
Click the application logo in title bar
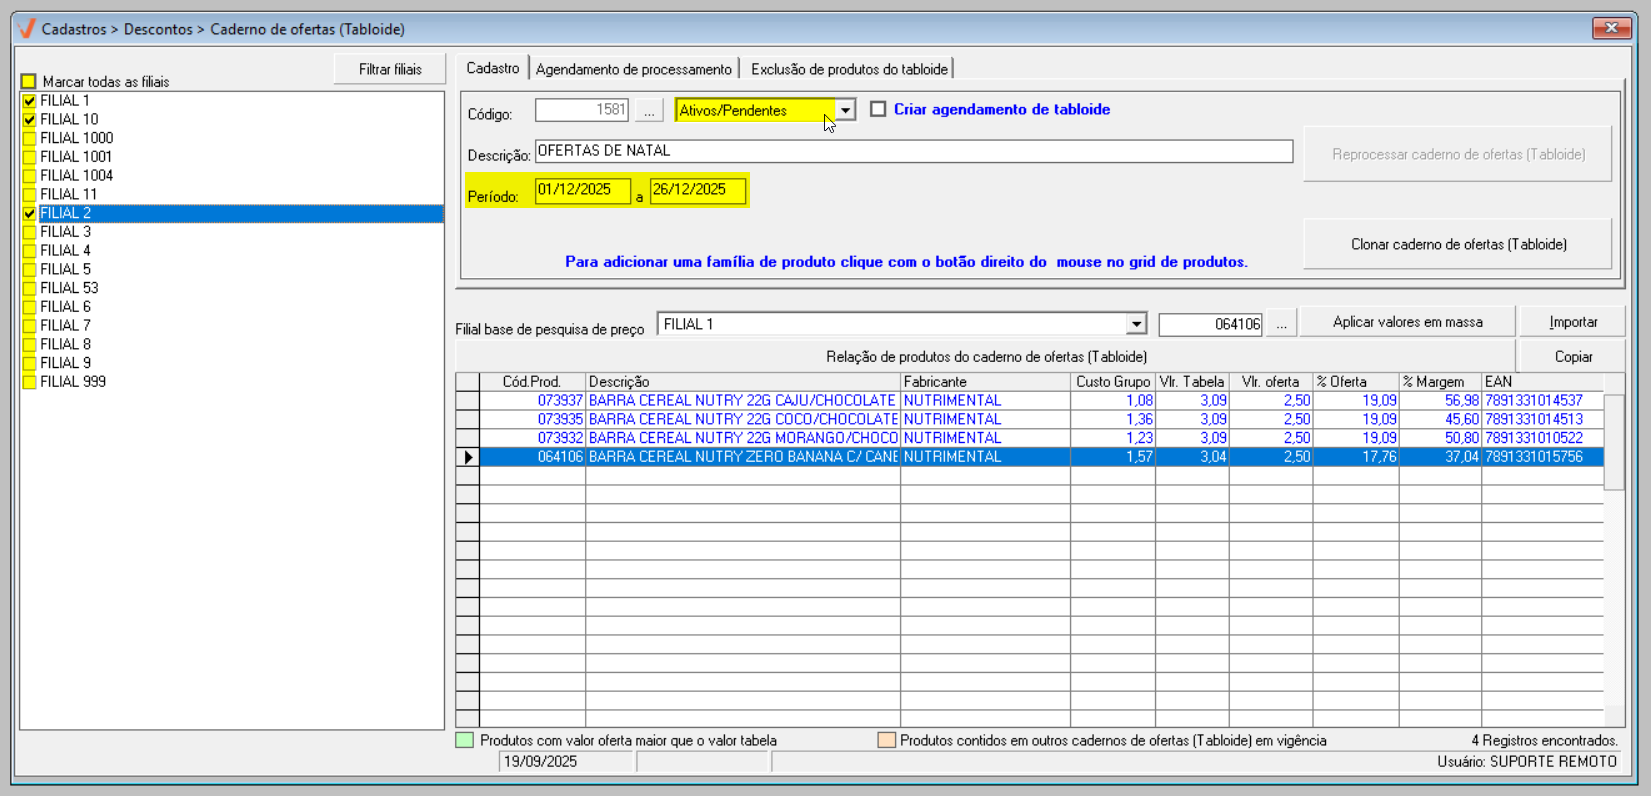tap(27, 29)
